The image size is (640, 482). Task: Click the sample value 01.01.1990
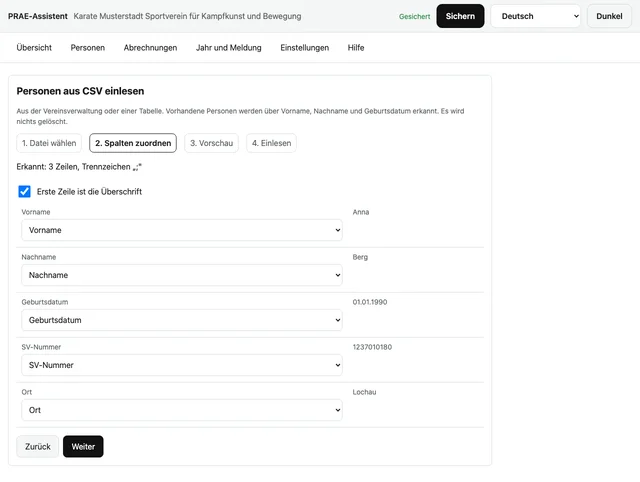pos(370,302)
